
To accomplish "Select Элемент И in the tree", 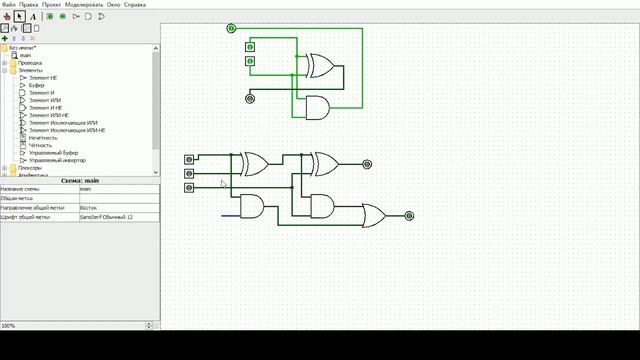I will click(42, 93).
